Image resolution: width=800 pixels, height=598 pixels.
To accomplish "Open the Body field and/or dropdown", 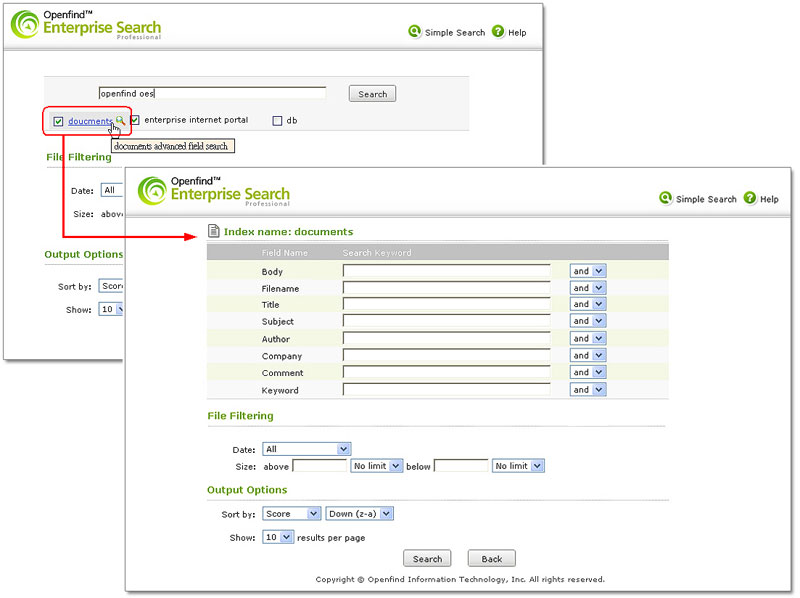I will (x=588, y=271).
